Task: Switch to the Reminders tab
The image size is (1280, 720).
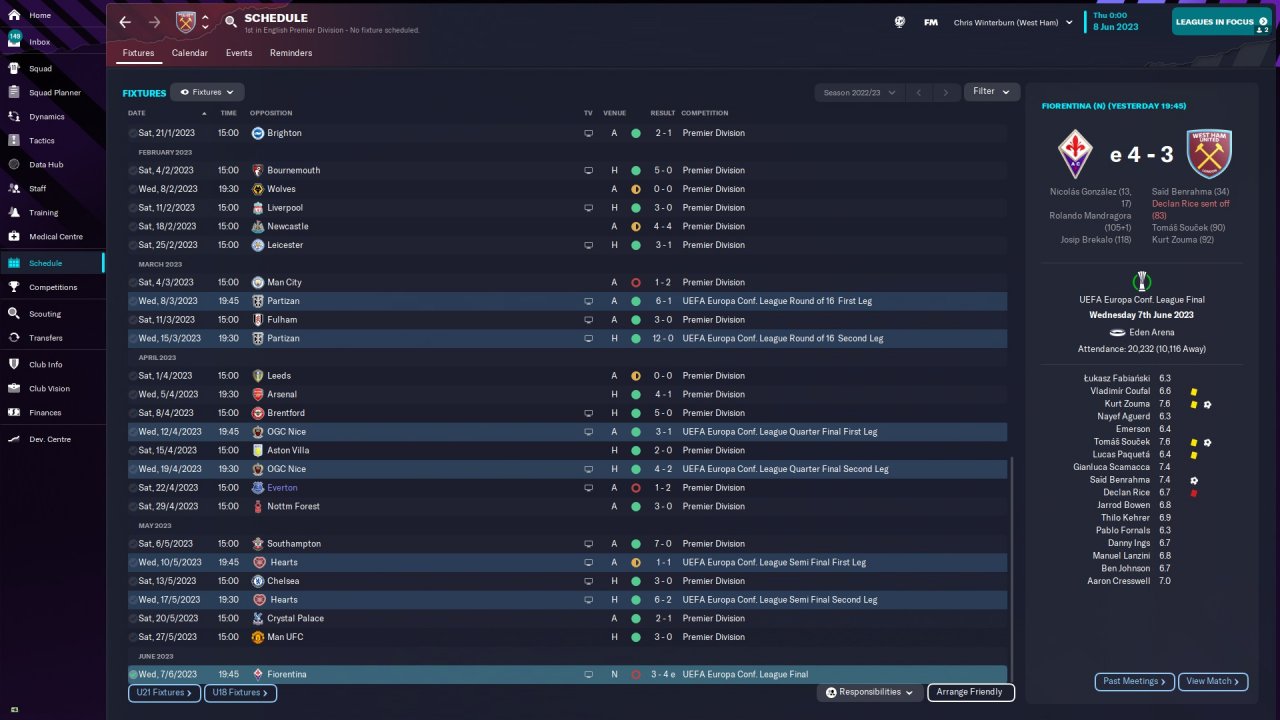Action: 291,53
